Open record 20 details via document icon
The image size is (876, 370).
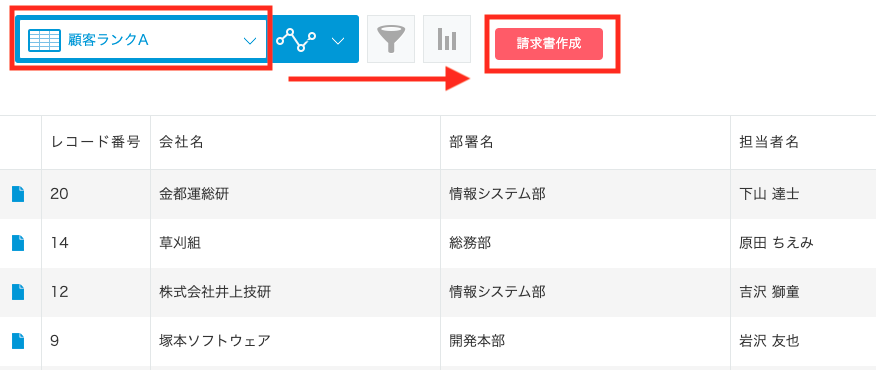tap(18, 195)
